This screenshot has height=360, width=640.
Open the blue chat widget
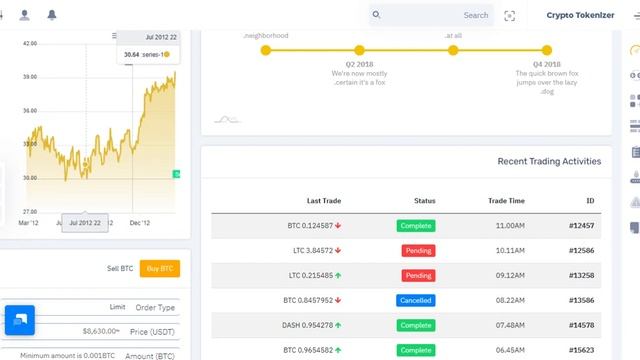(x=20, y=320)
